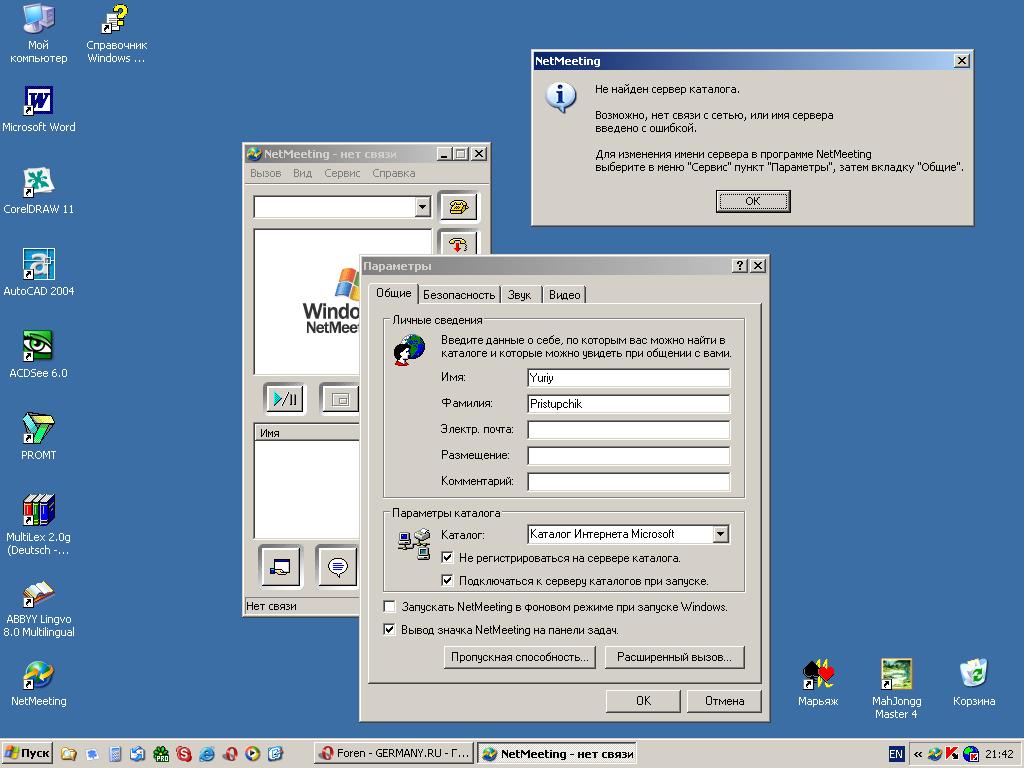
Task: Click the 'Нет связи' status bar text
Action: pos(271,606)
